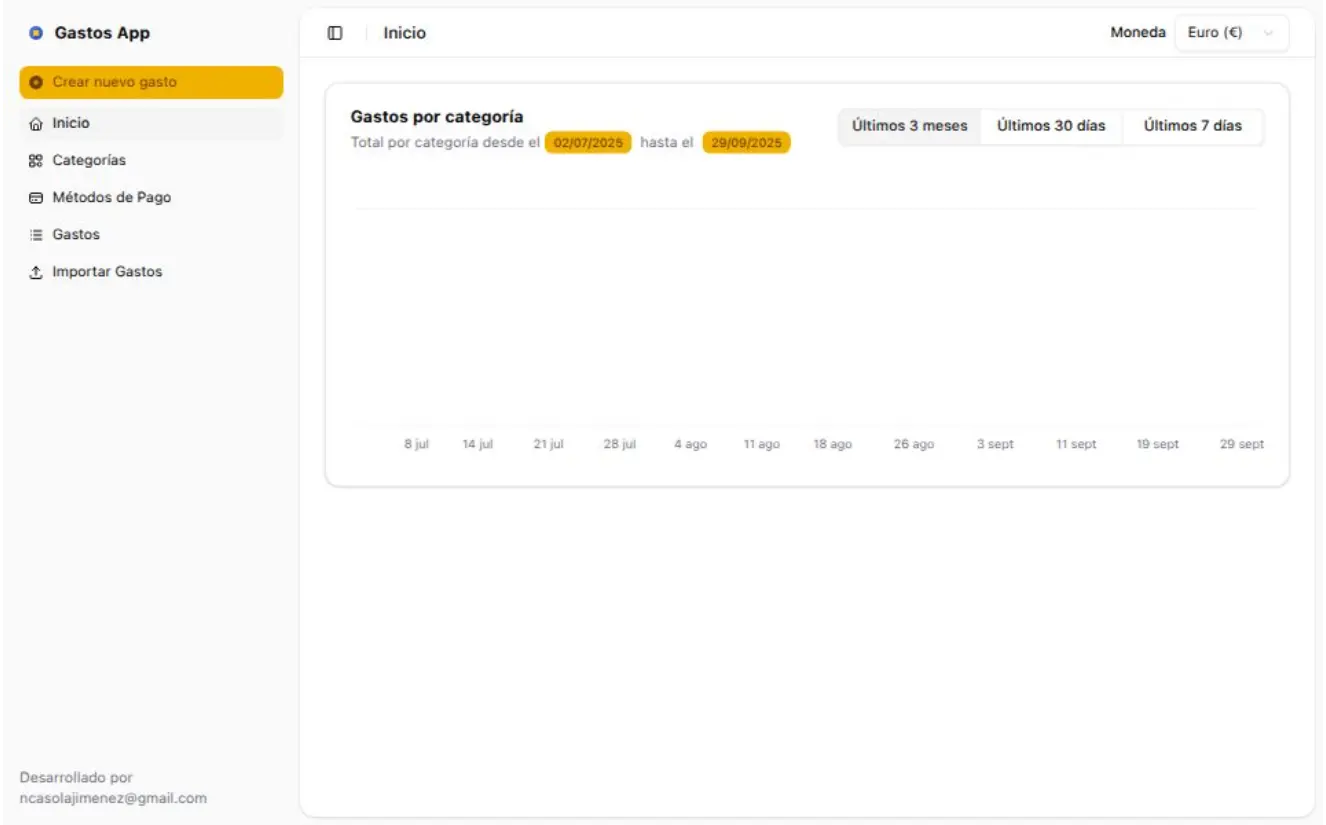Click the home icon beside Inicio

click(36, 124)
